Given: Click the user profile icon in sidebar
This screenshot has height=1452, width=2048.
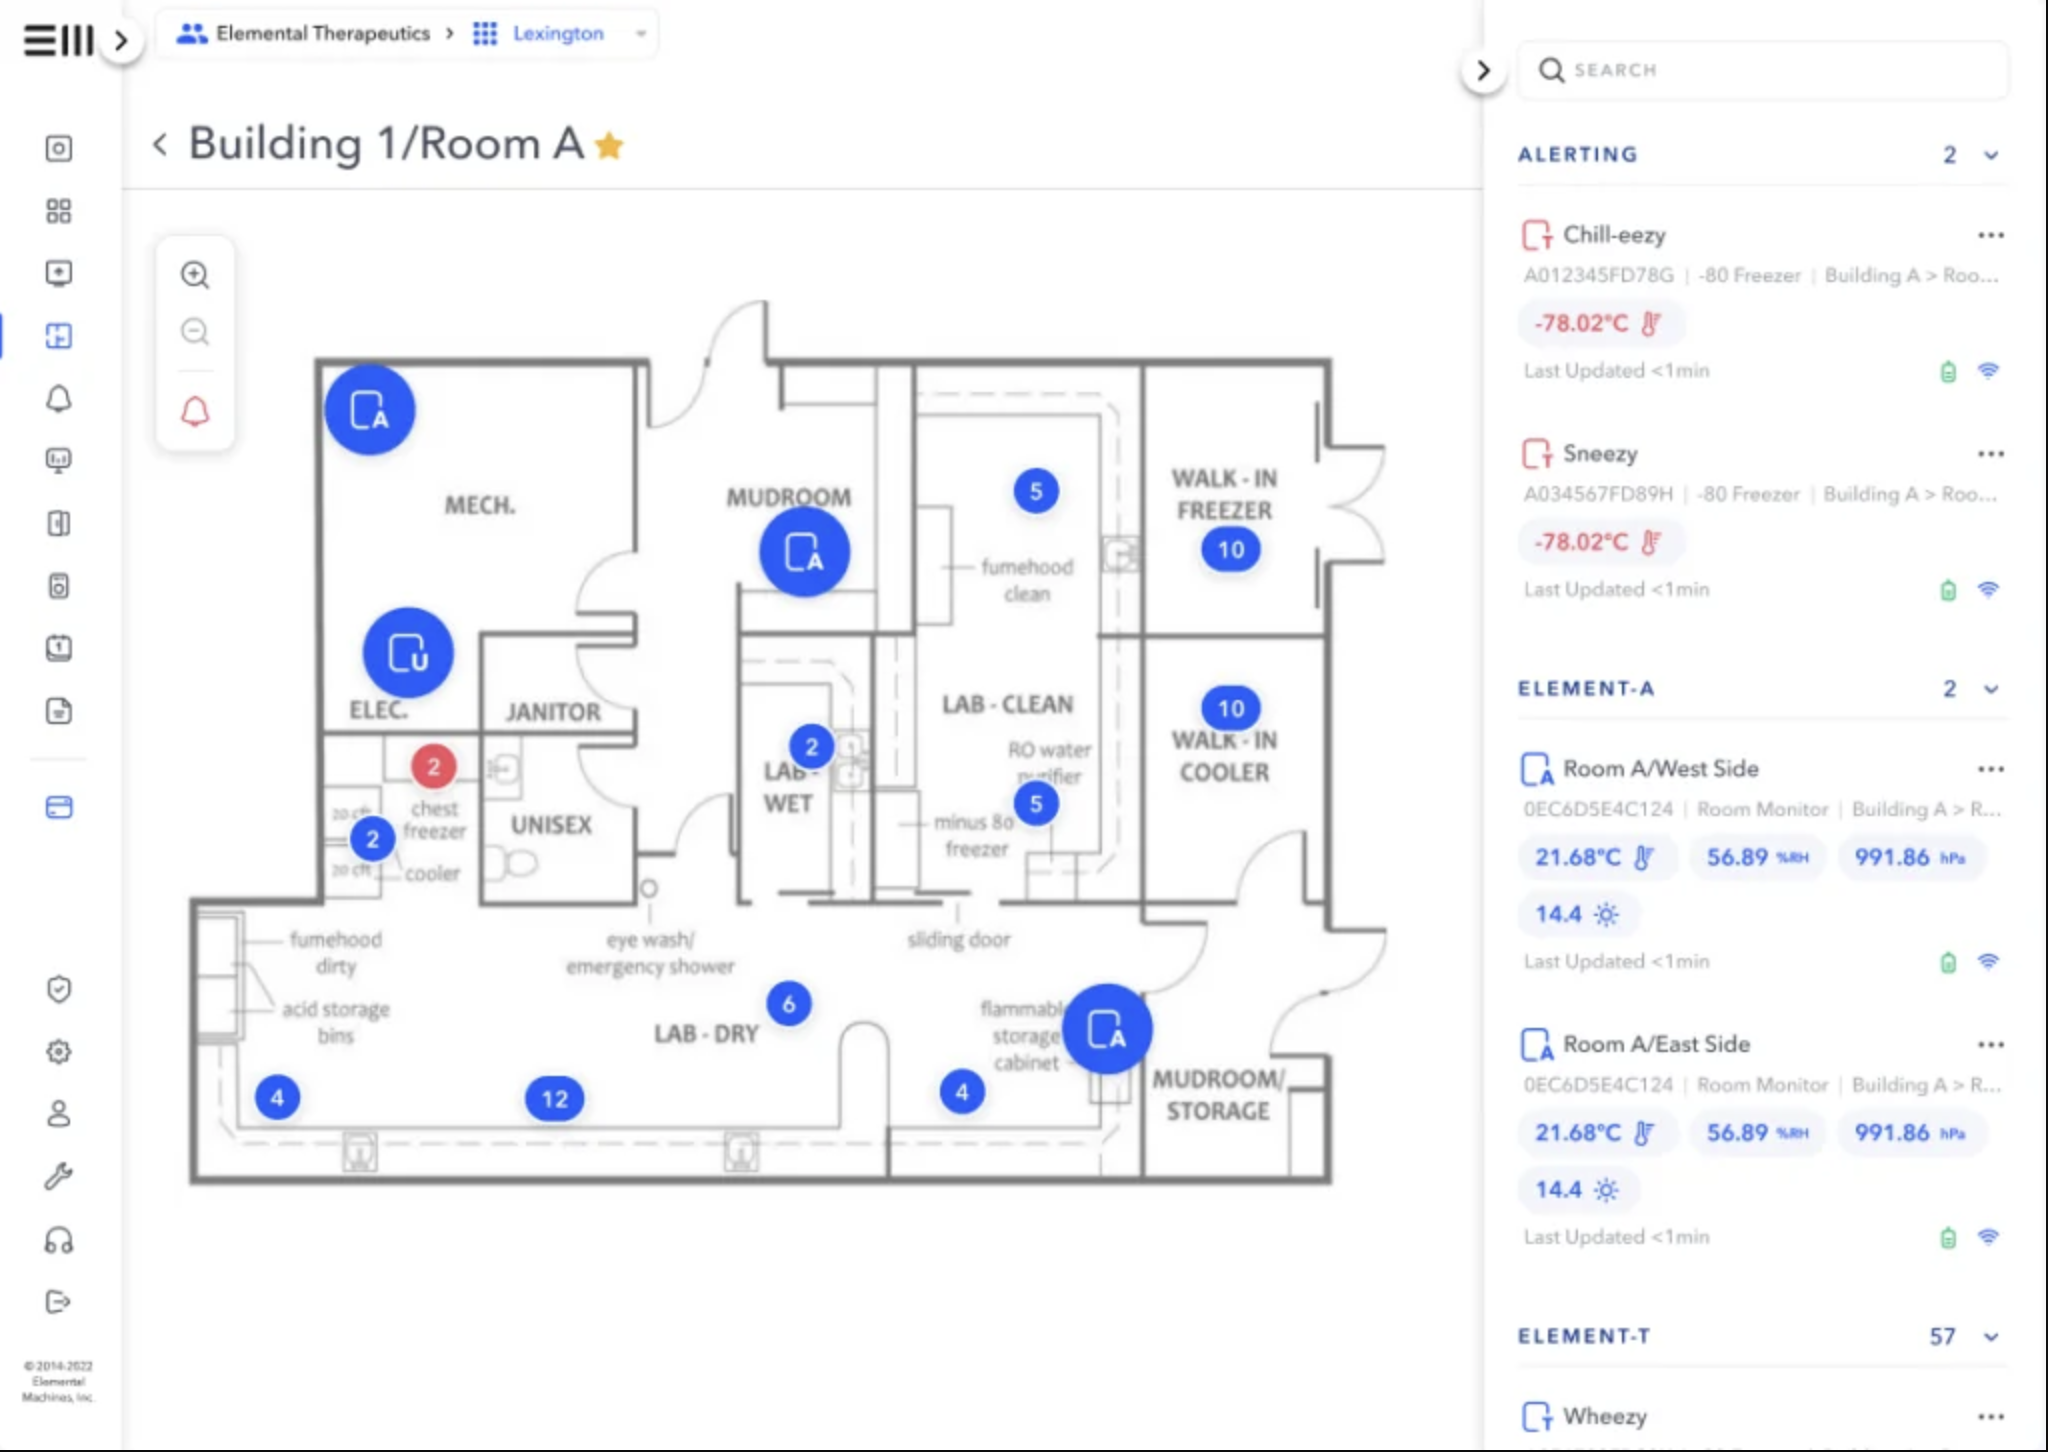Looking at the screenshot, I should click(x=59, y=1114).
